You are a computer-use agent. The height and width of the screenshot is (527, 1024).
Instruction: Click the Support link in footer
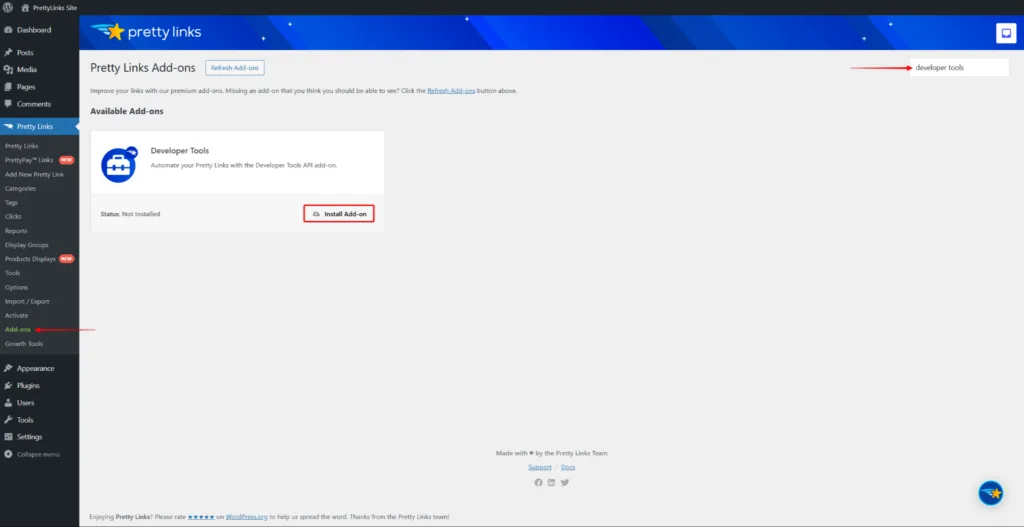tap(539, 467)
